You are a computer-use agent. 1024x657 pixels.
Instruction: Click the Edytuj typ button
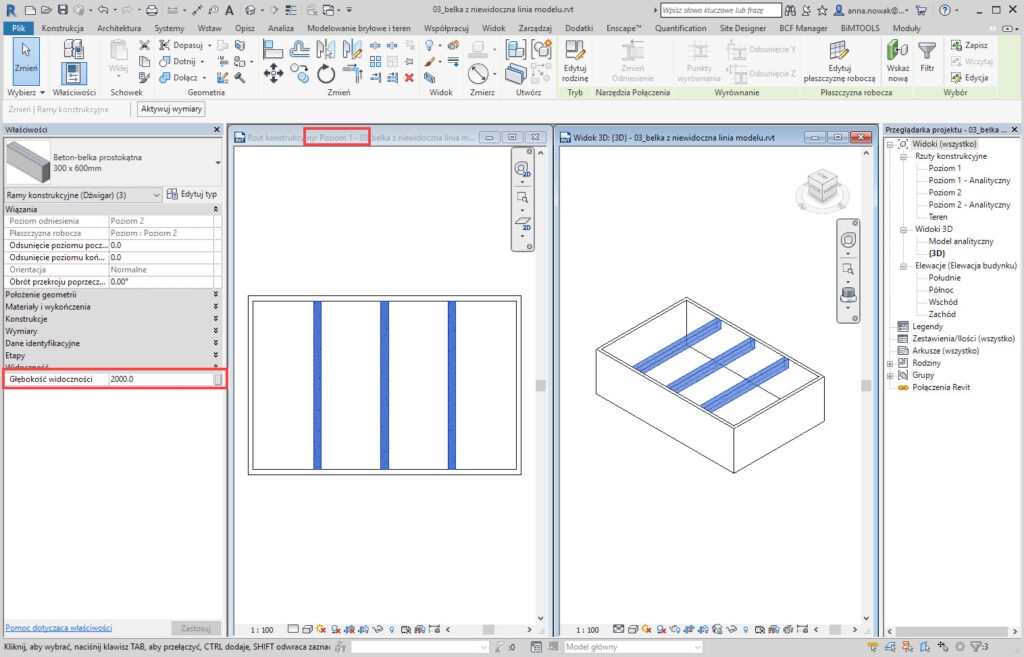point(191,194)
